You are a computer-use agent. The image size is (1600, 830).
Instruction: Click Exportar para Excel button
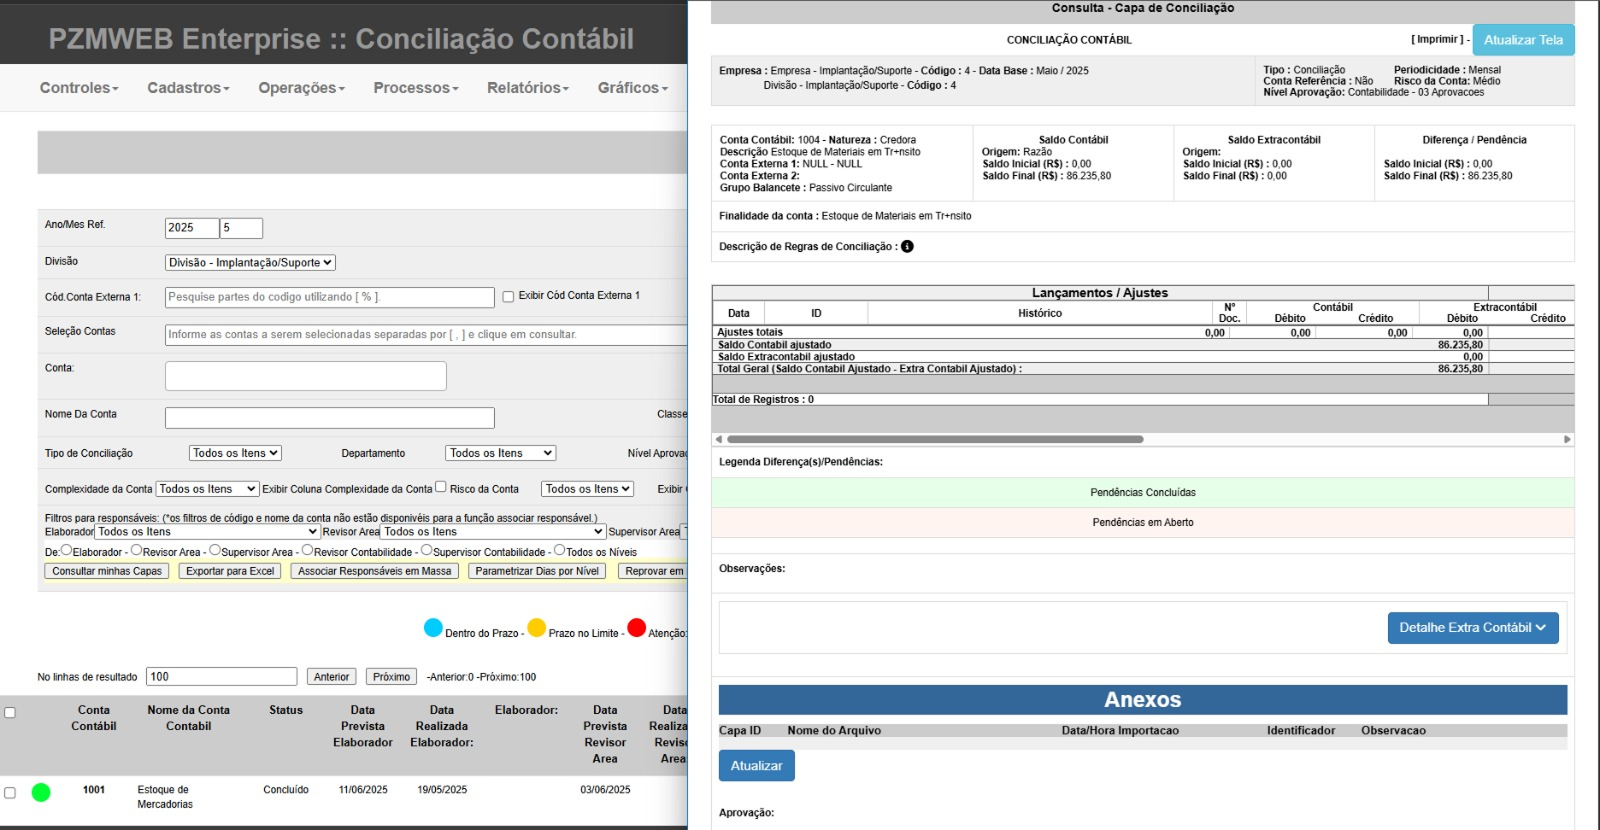tap(230, 571)
